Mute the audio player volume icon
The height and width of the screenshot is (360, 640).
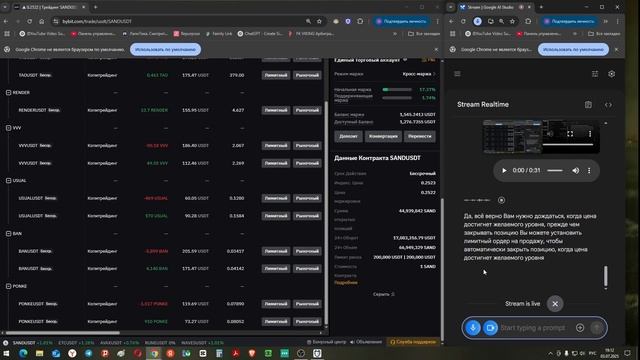click(x=575, y=171)
